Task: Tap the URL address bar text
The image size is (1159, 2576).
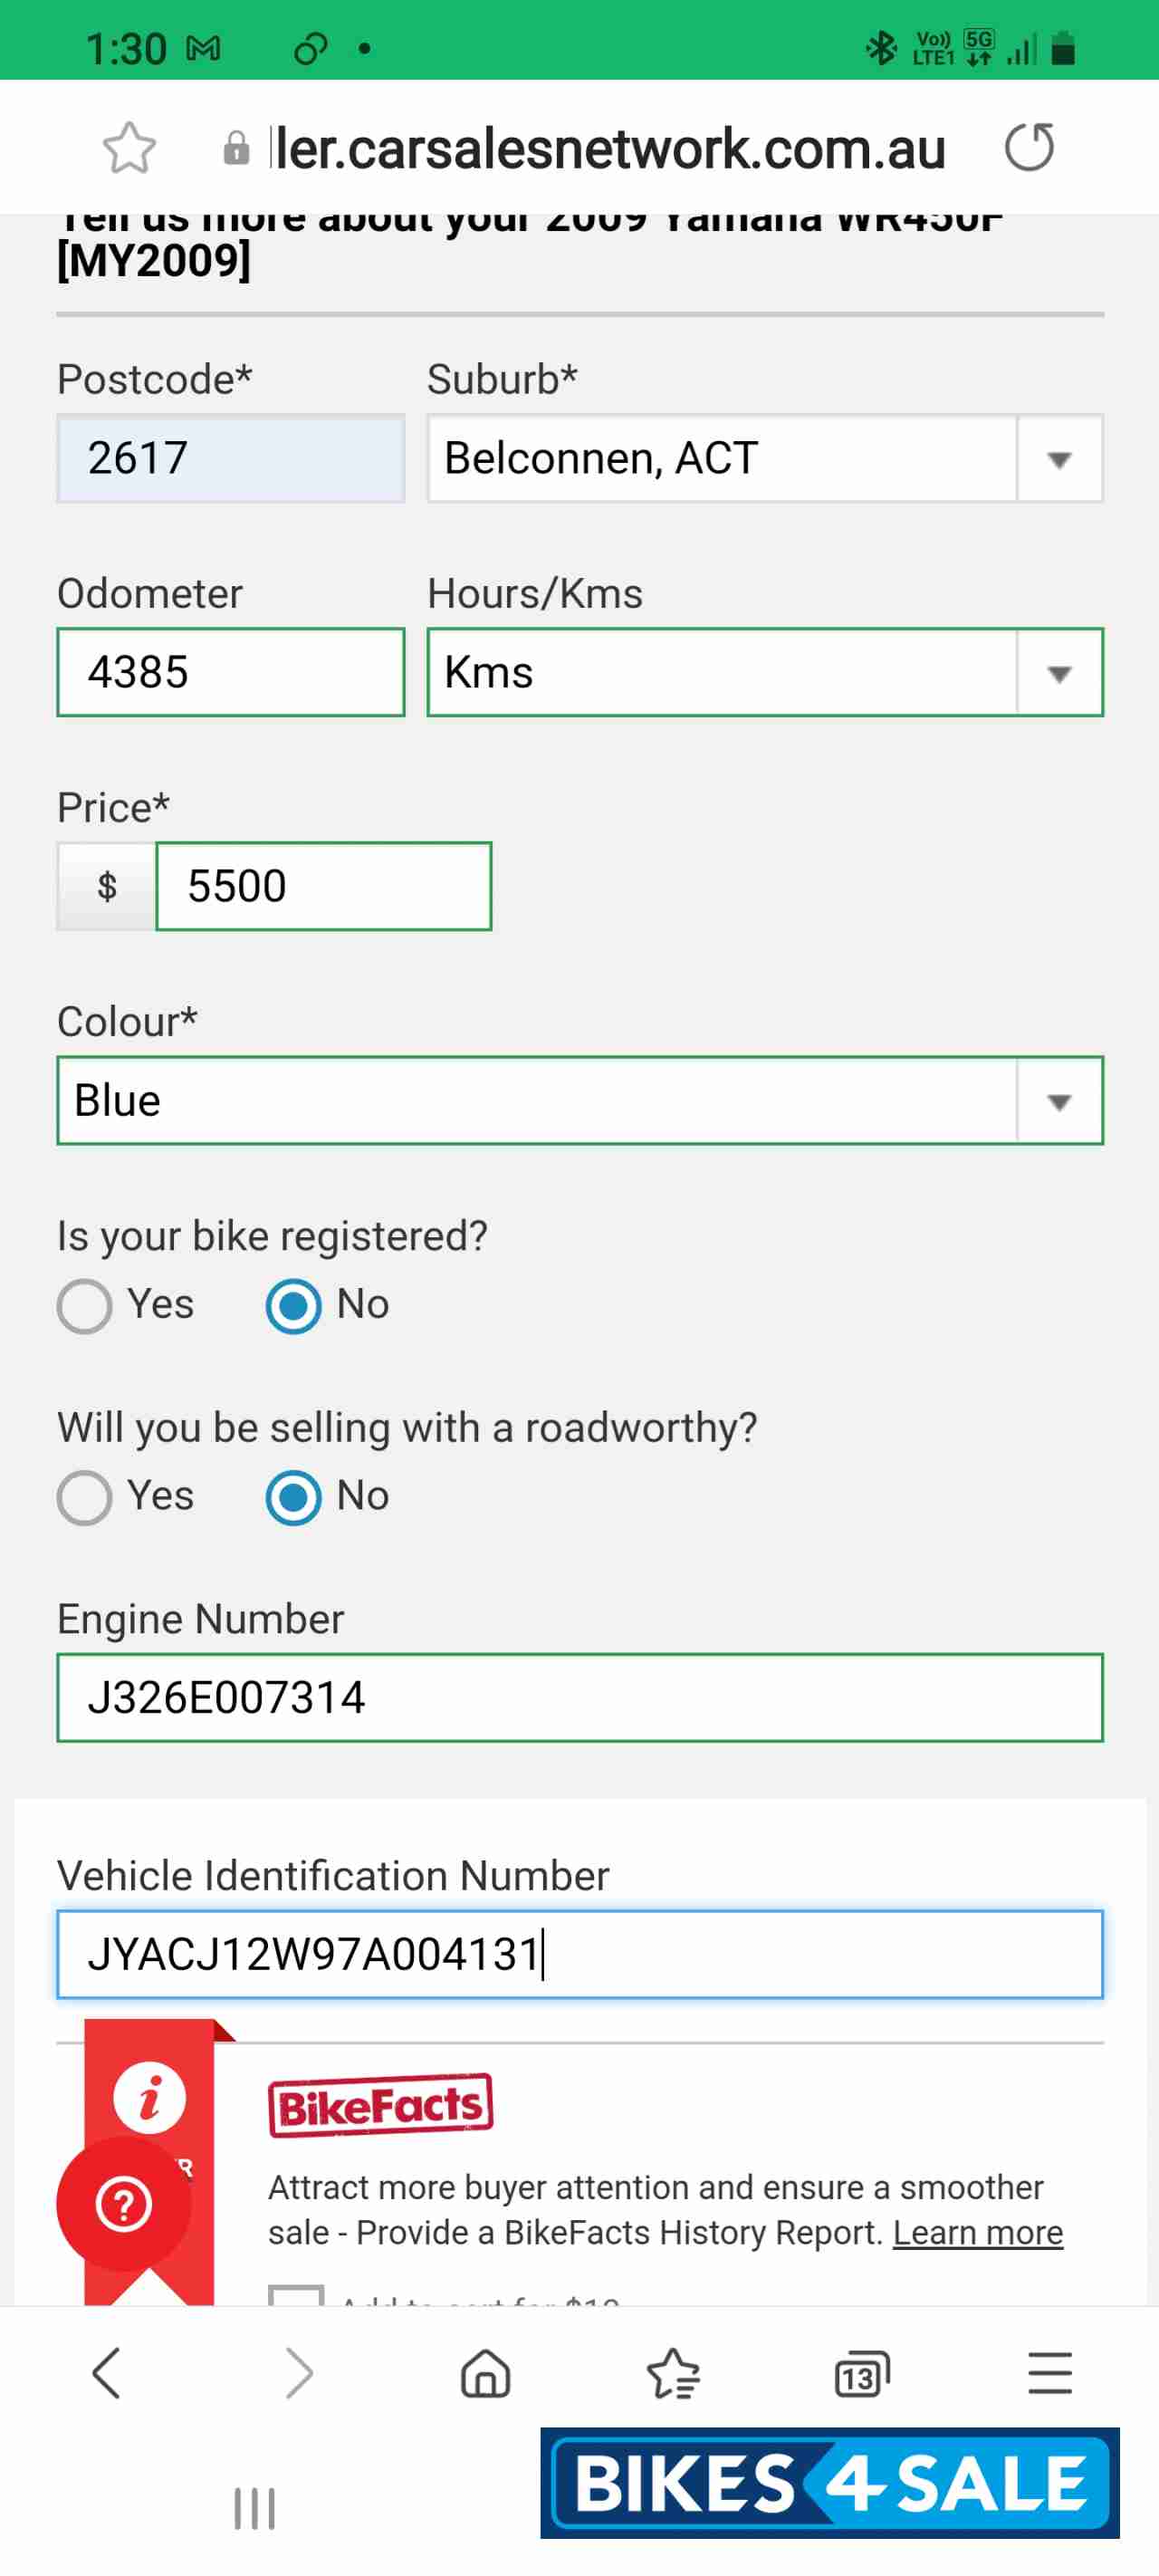Action: click(608, 148)
